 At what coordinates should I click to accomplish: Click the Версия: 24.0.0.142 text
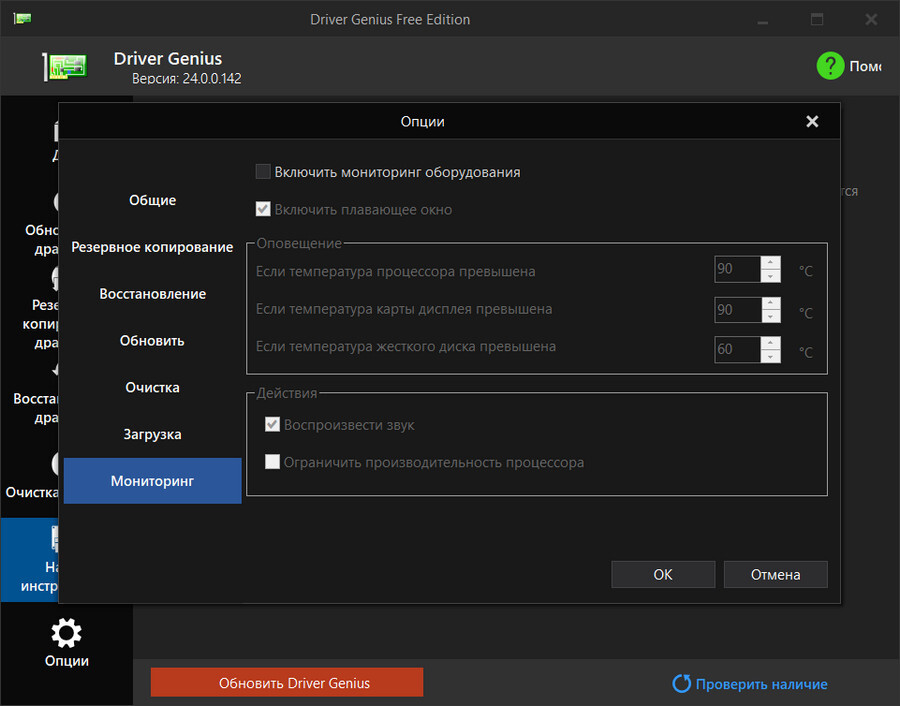(x=187, y=79)
